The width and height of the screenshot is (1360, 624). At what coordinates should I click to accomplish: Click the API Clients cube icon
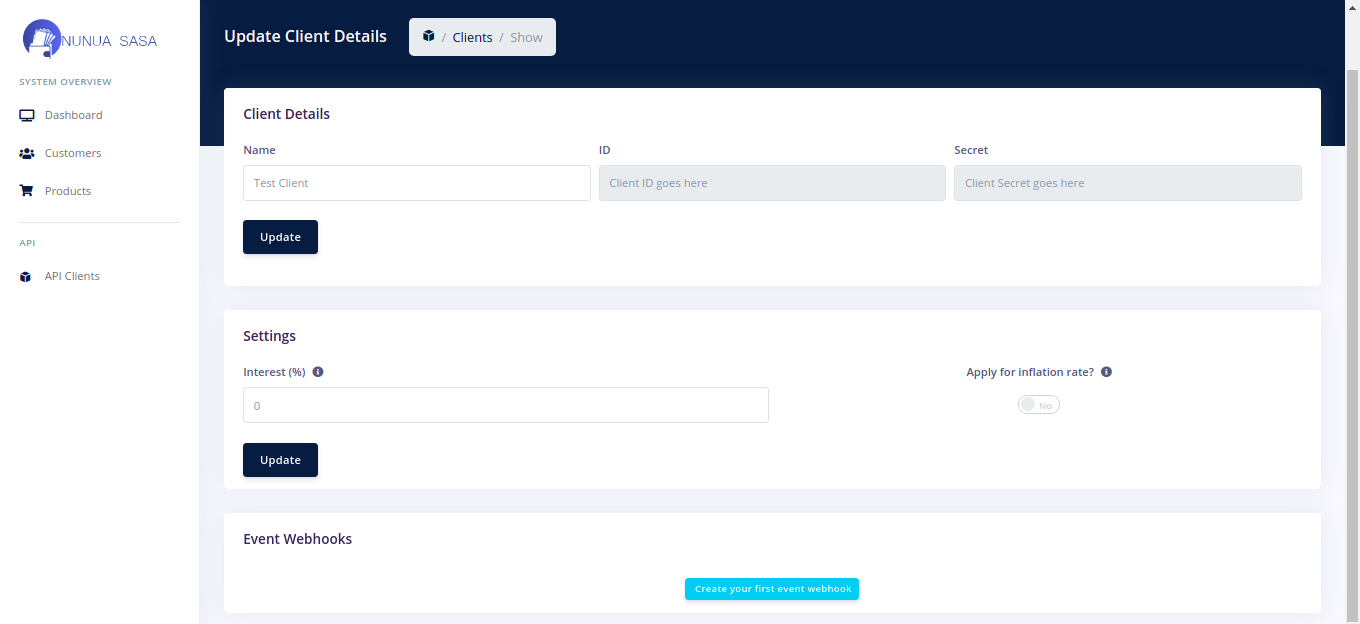pos(26,277)
